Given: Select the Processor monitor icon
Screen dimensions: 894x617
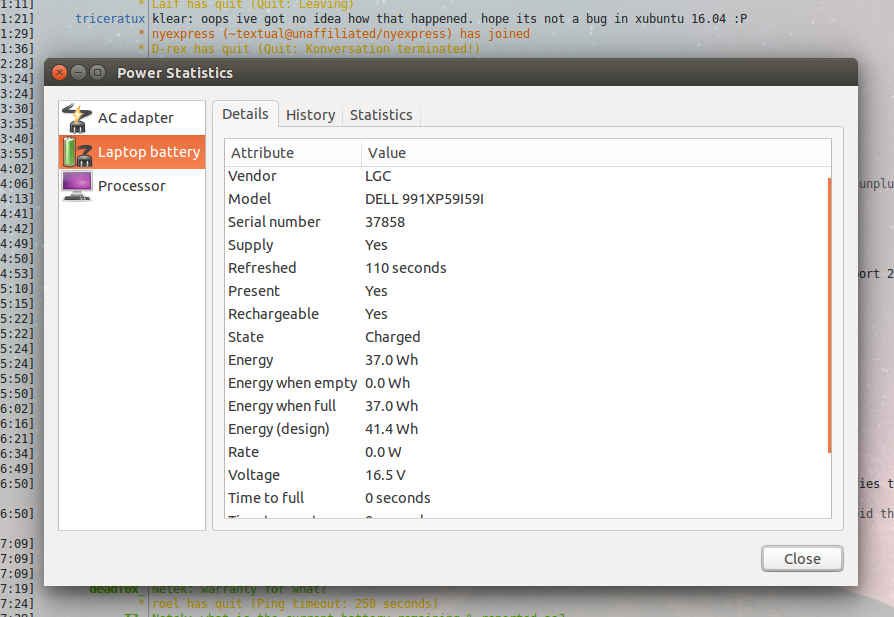Looking at the screenshot, I should (x=77, y=186).
